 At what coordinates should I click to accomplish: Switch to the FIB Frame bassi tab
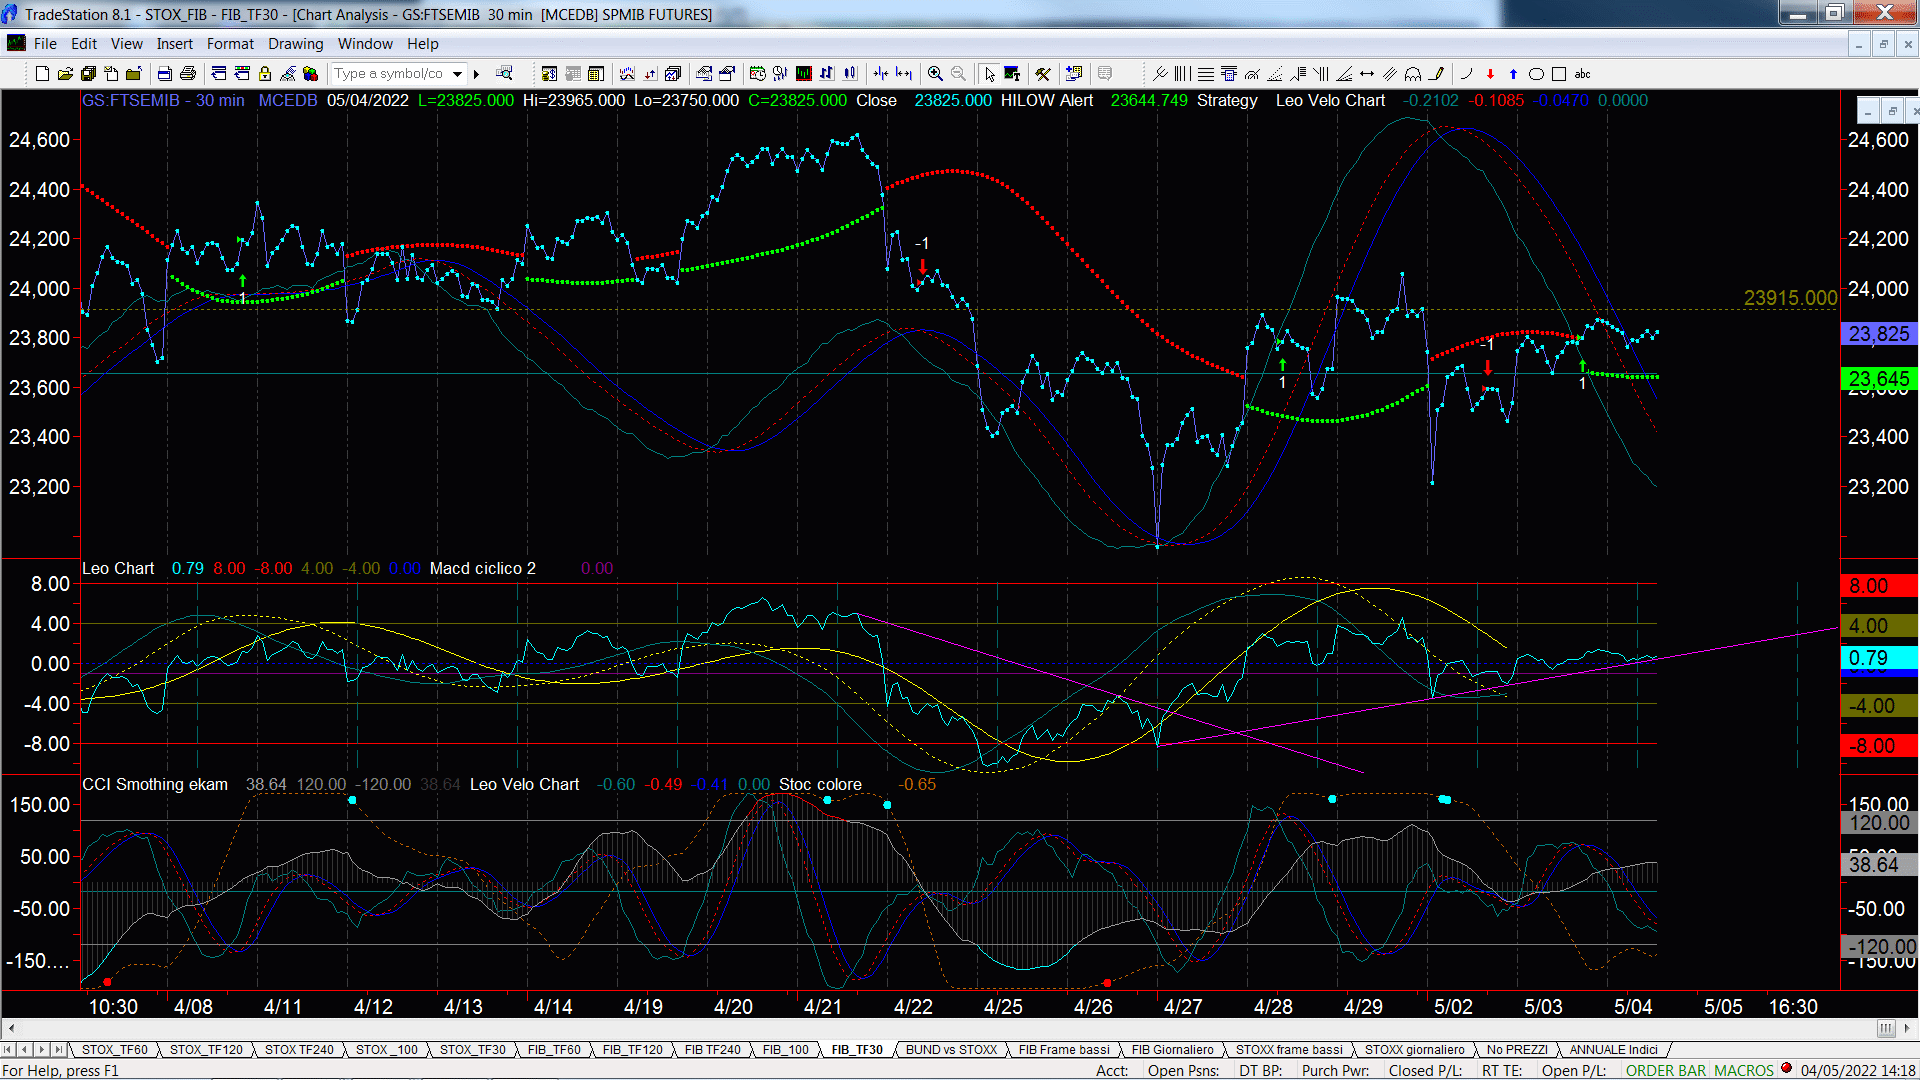click(1064, 1049)
